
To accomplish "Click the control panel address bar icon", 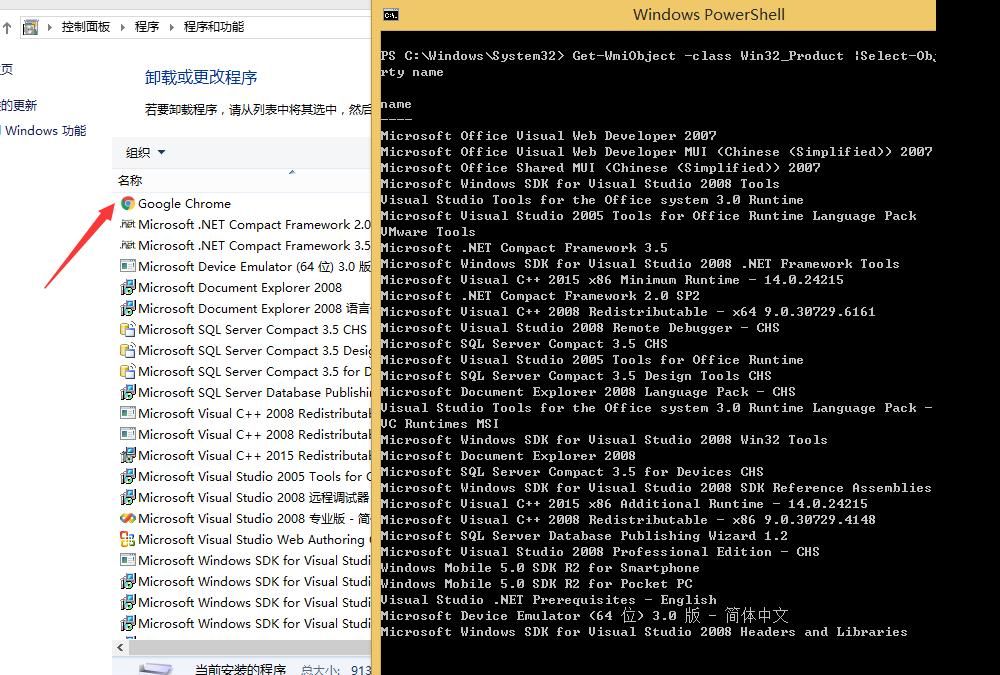I will point(31,27).
